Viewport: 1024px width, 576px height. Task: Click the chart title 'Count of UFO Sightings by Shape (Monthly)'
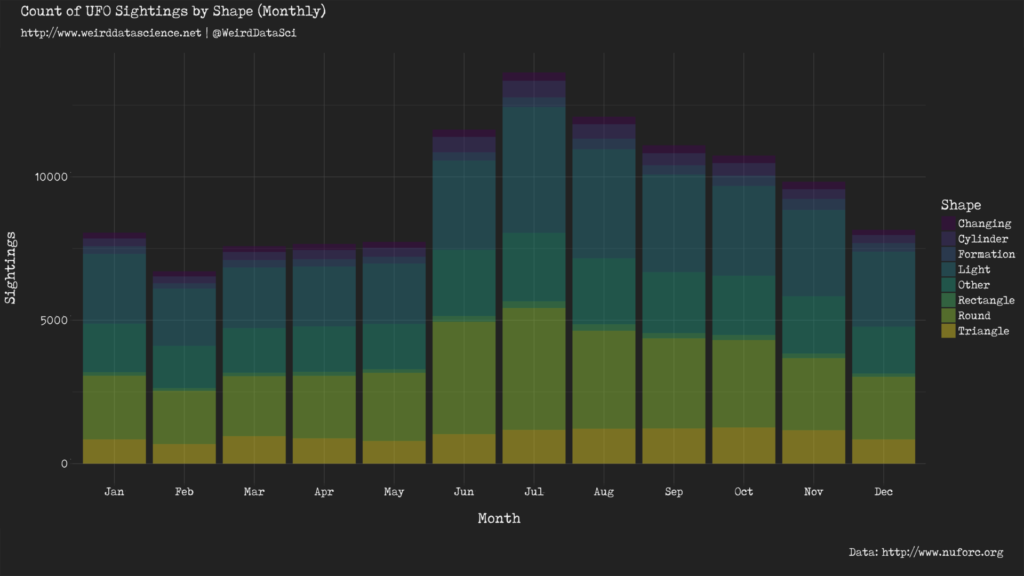point(173,11)
